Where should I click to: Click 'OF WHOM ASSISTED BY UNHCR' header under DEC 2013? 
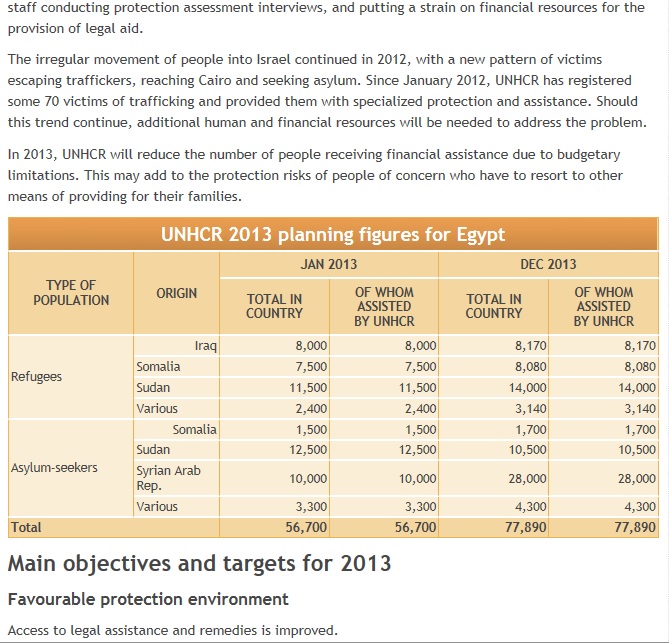604,306
